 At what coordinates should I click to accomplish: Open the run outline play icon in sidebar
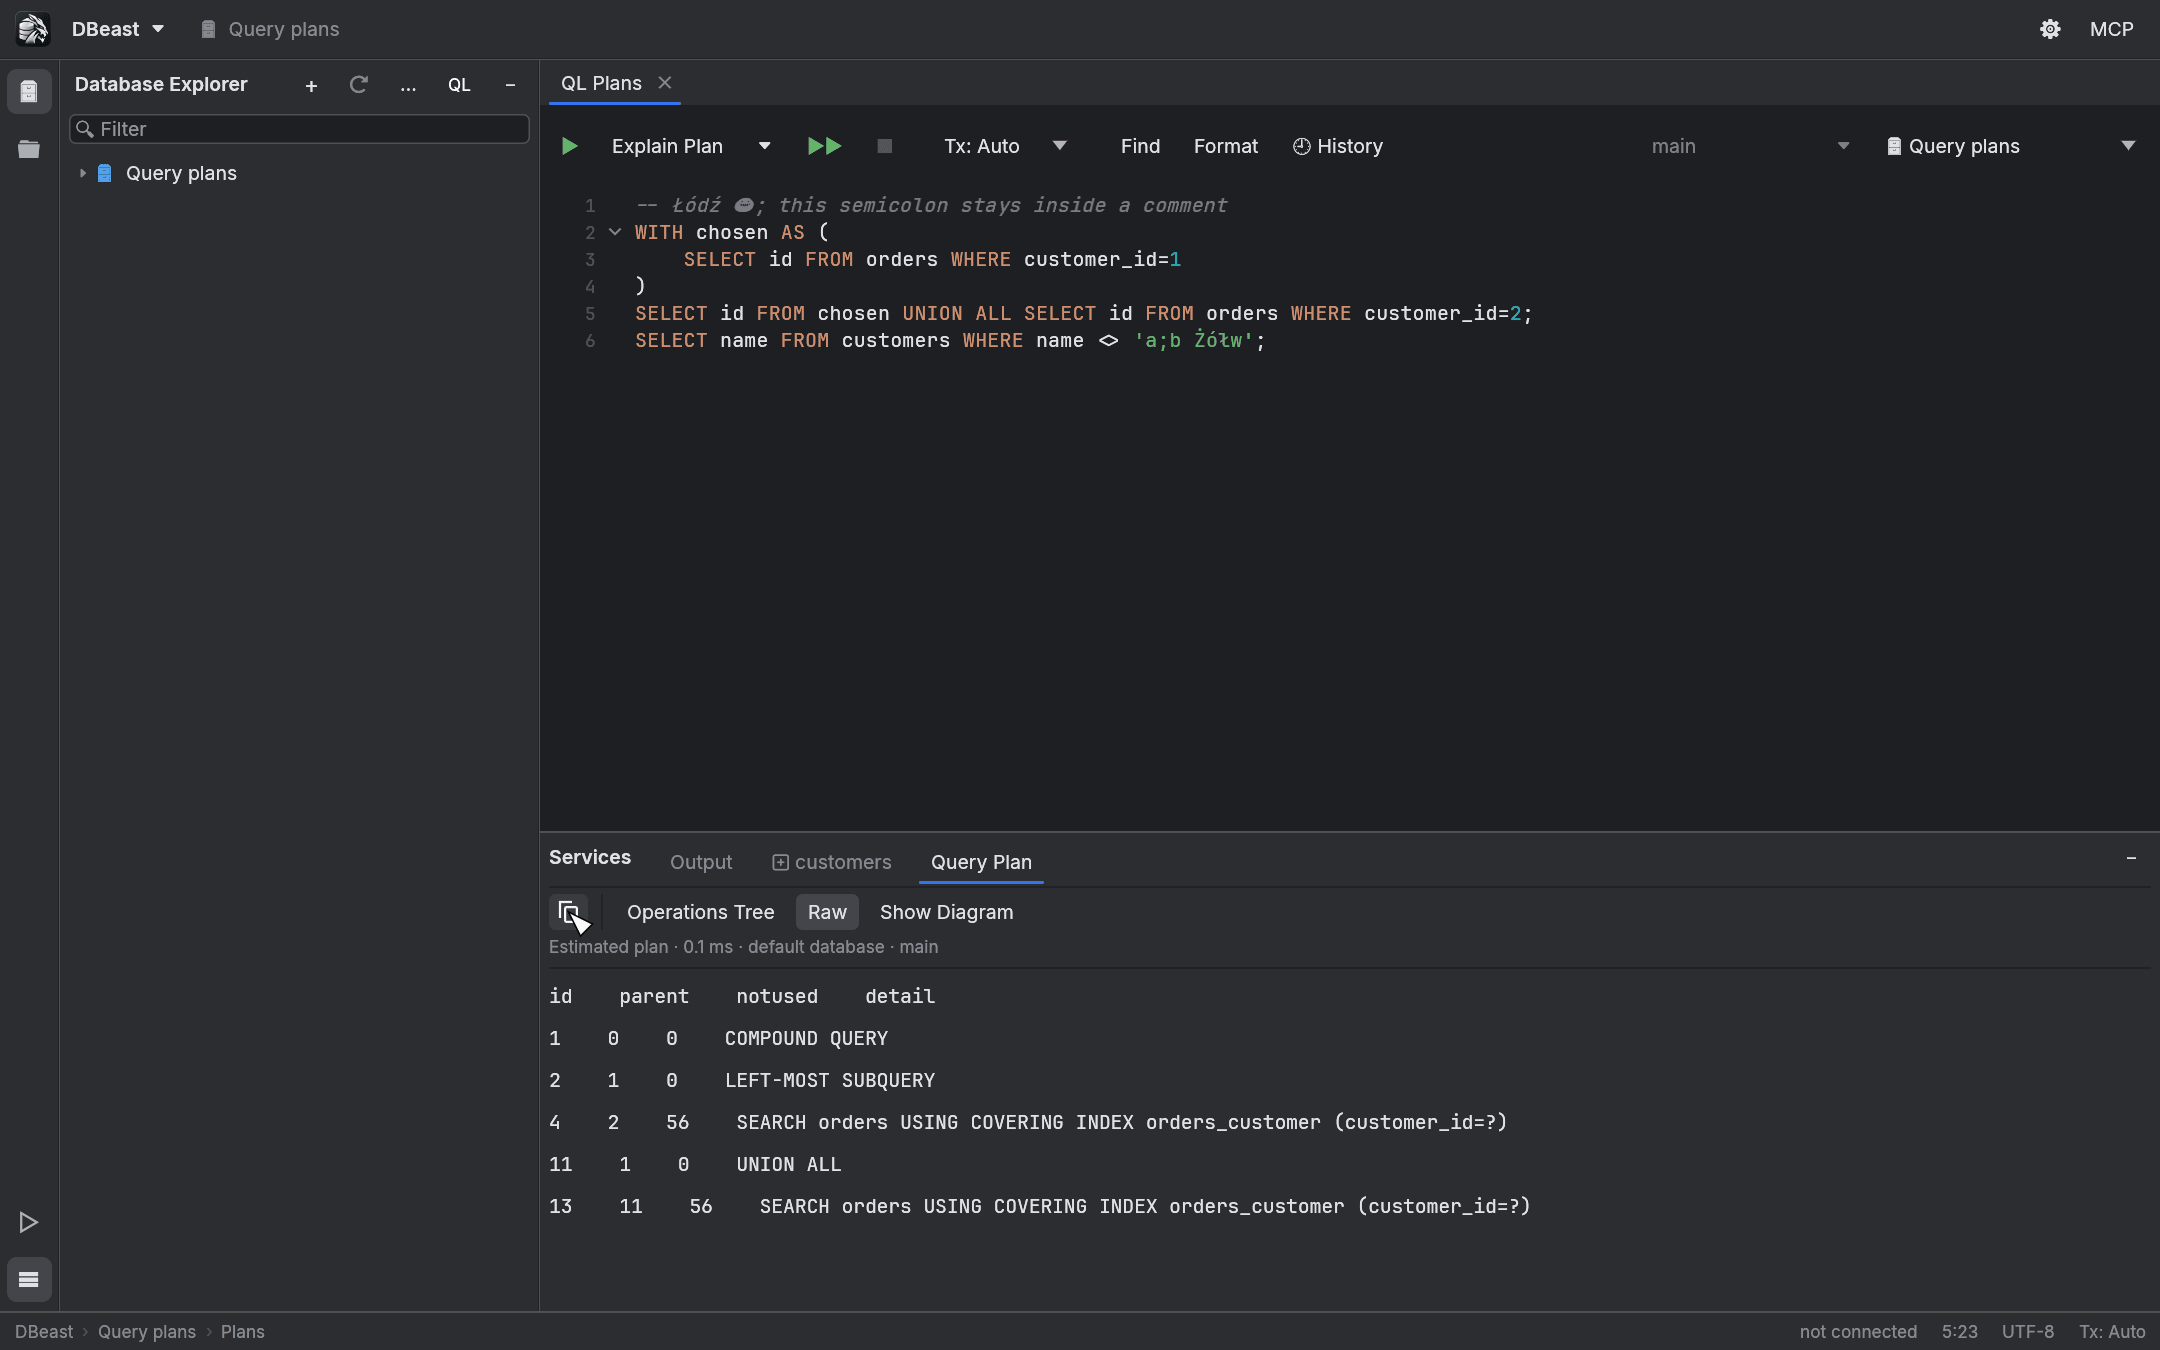[29, 1222]
